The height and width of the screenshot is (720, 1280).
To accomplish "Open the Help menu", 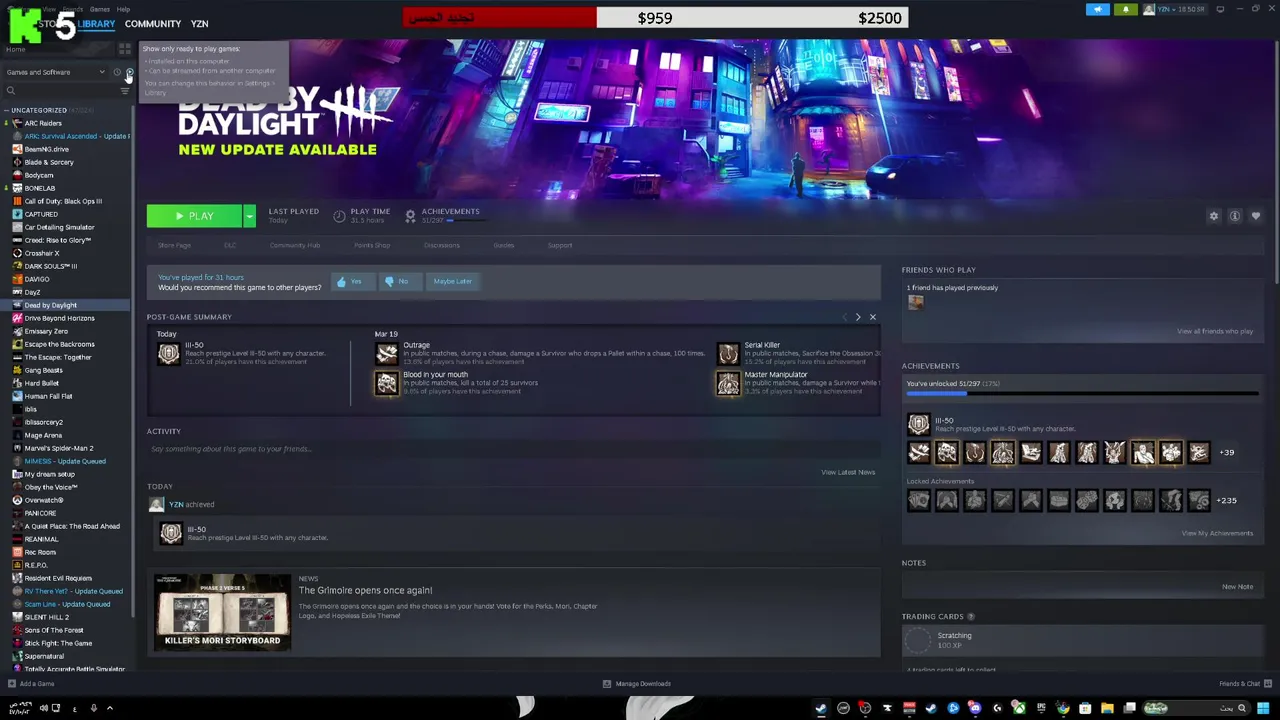I will click(x=123, y=9).
